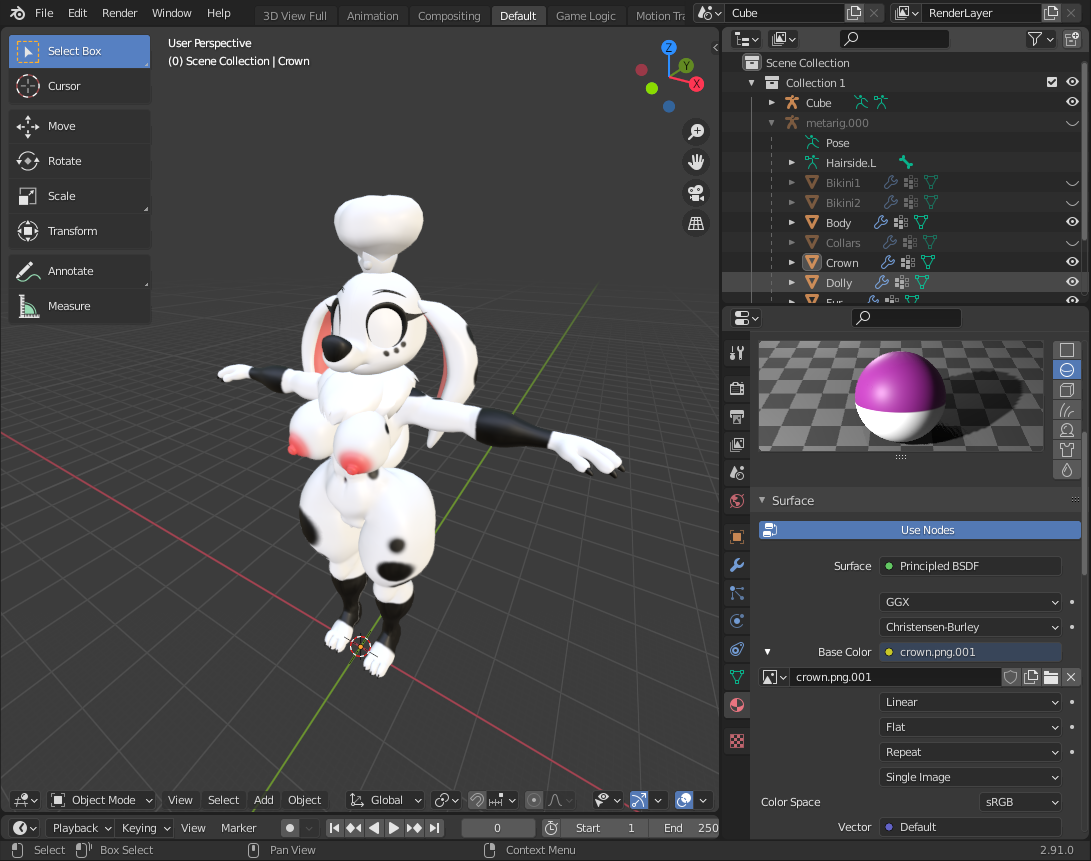Collapse the Surface panel
This screenshot has height=861, width=1091.
click(x=763, y=500)
